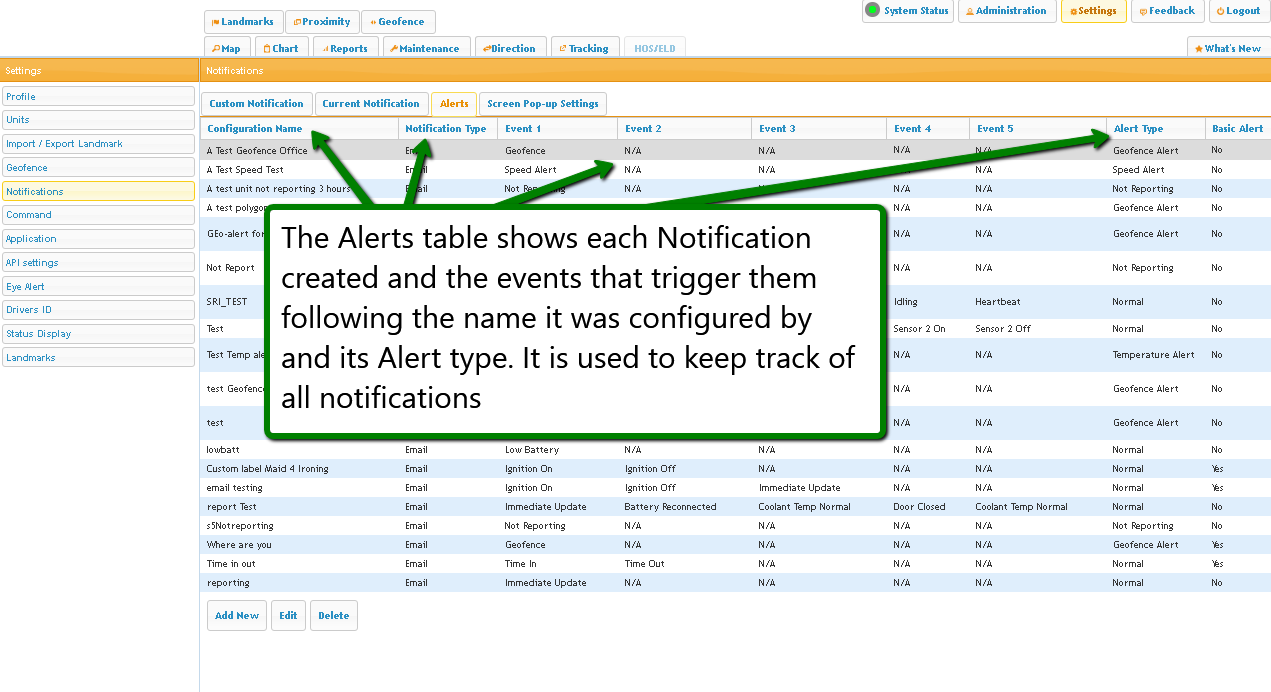Click the Add New button

tap(236, 616)
